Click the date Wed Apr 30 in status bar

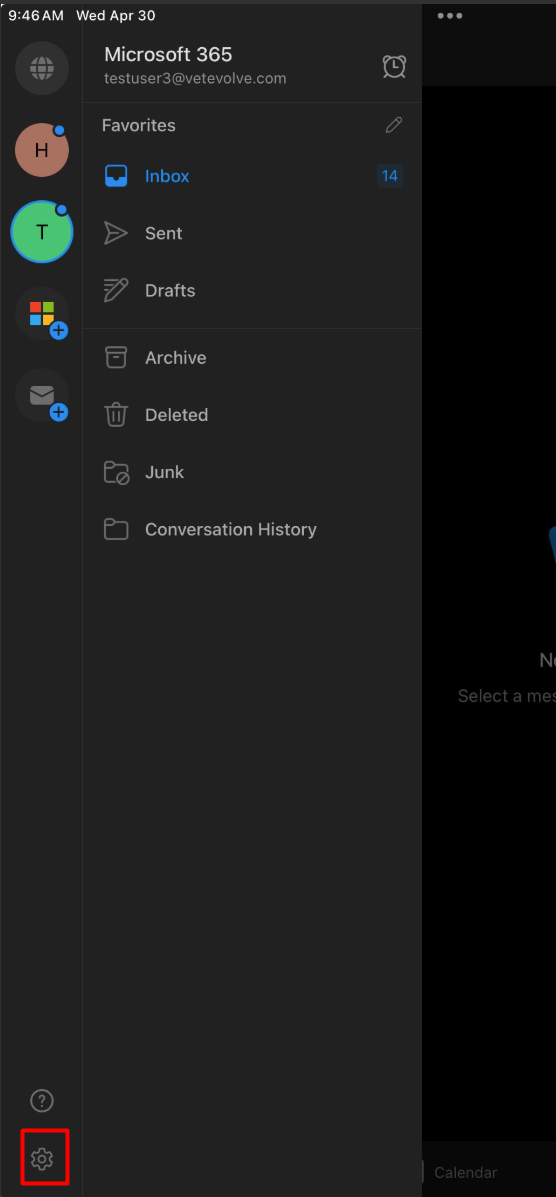(115, 15)
